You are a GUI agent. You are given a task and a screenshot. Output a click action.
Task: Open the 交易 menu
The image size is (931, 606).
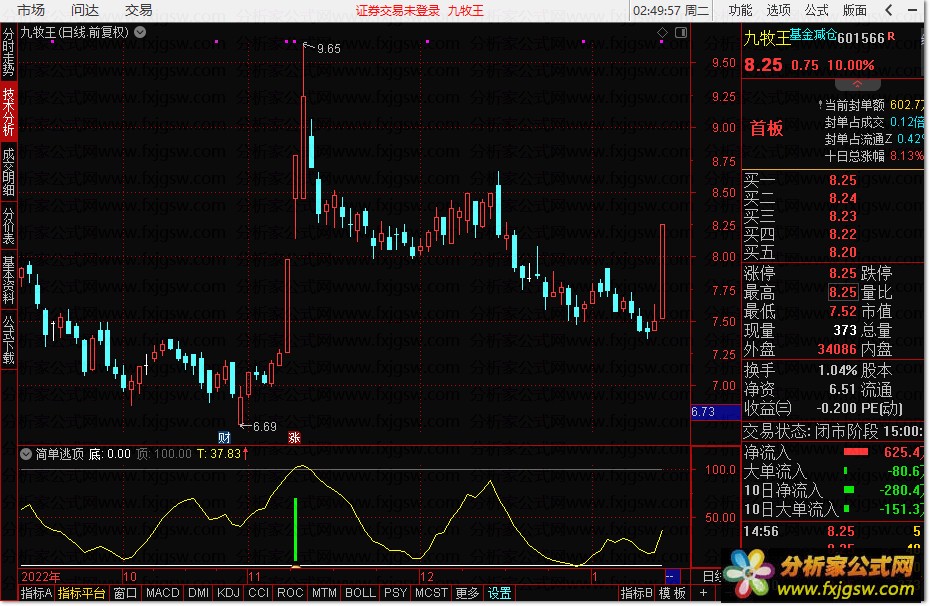point(138,10)
